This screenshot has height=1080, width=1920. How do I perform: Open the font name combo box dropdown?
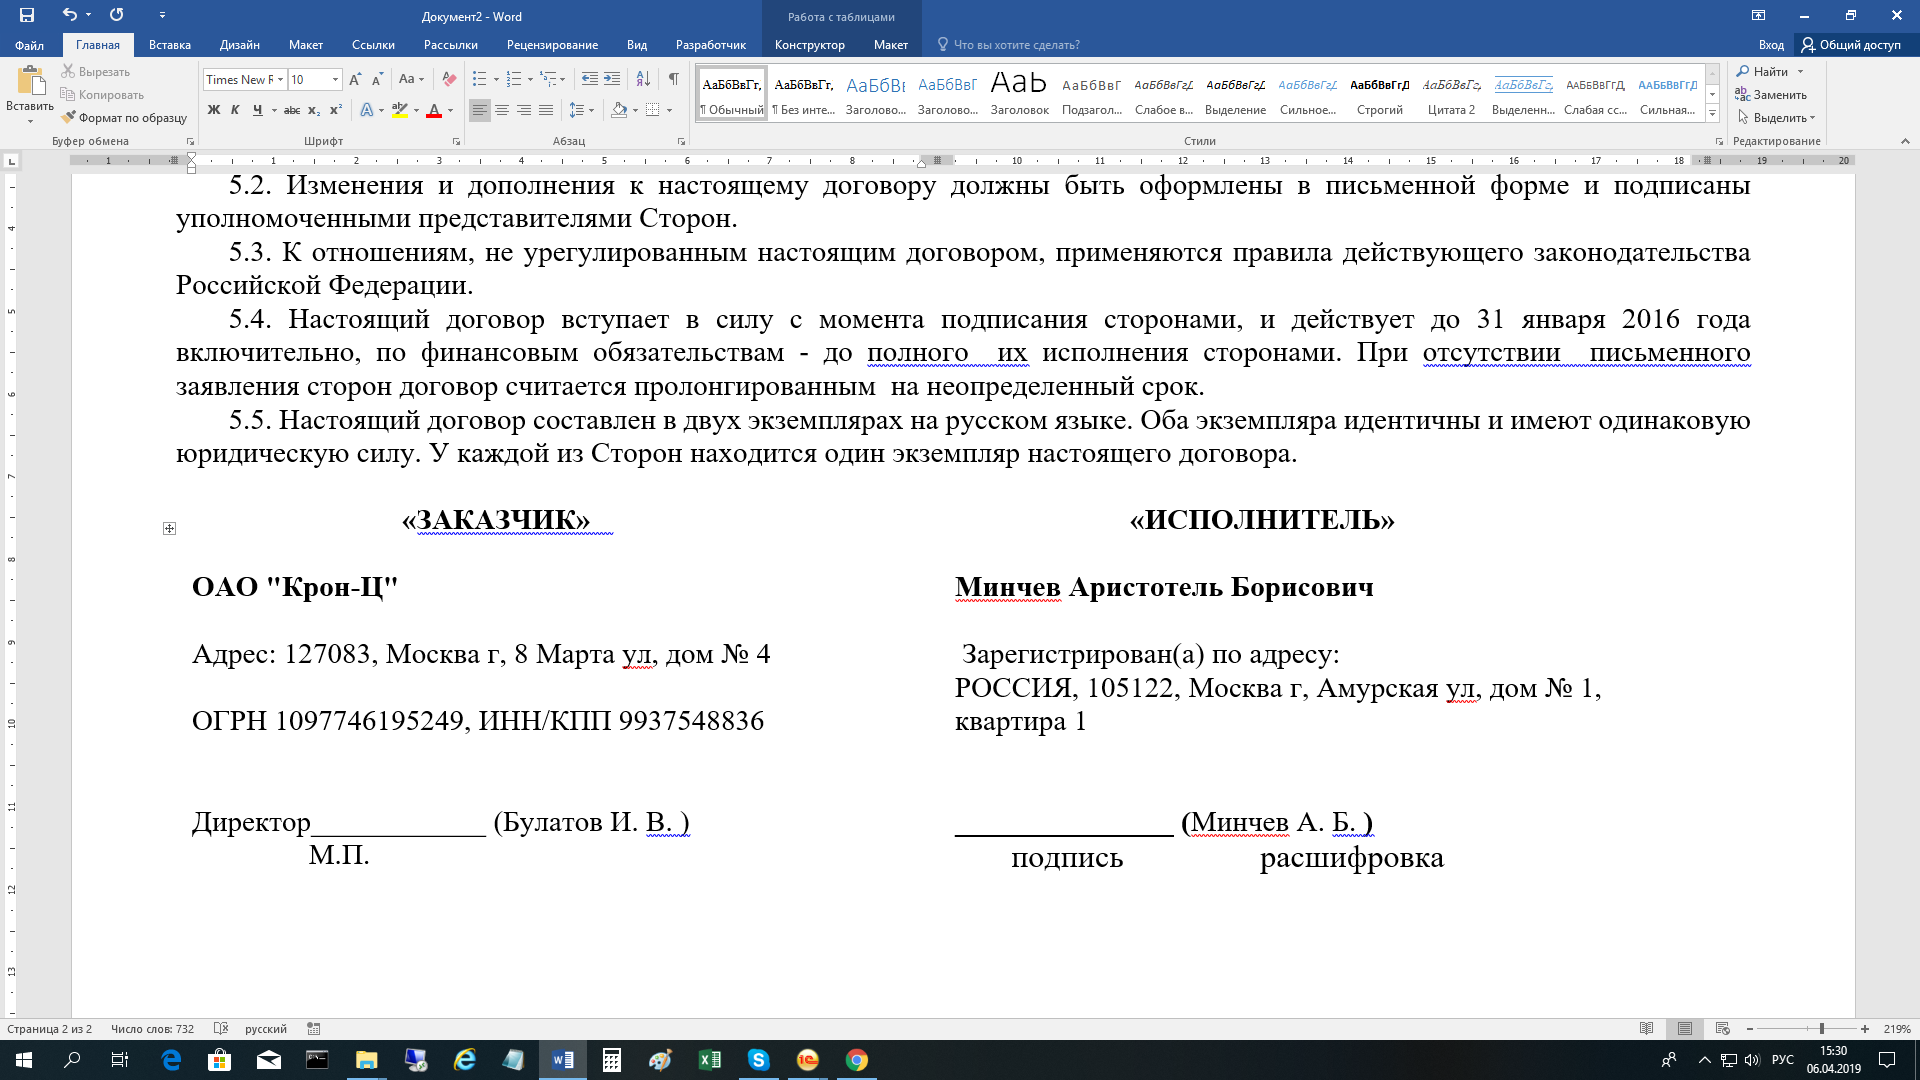click(281, 79)
